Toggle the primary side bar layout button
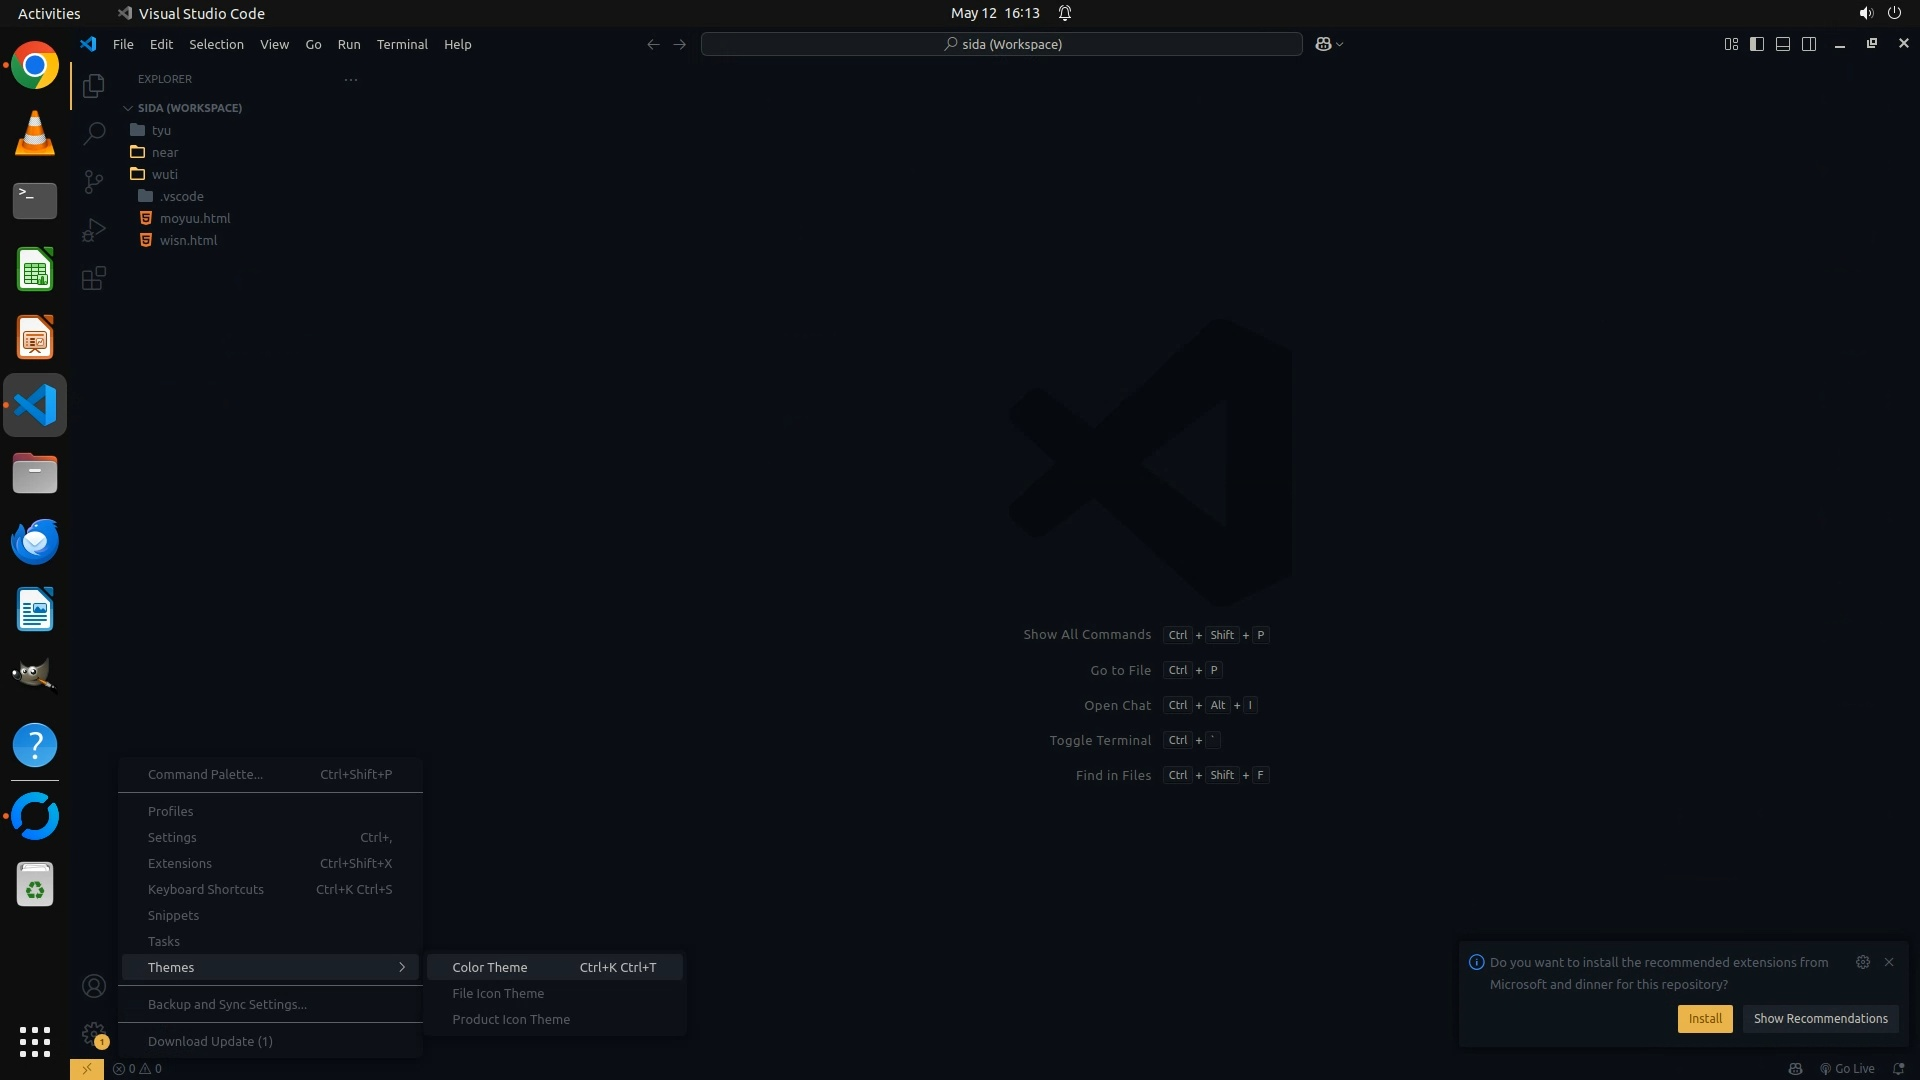1920x1080 pixels. coord(1757,44)
